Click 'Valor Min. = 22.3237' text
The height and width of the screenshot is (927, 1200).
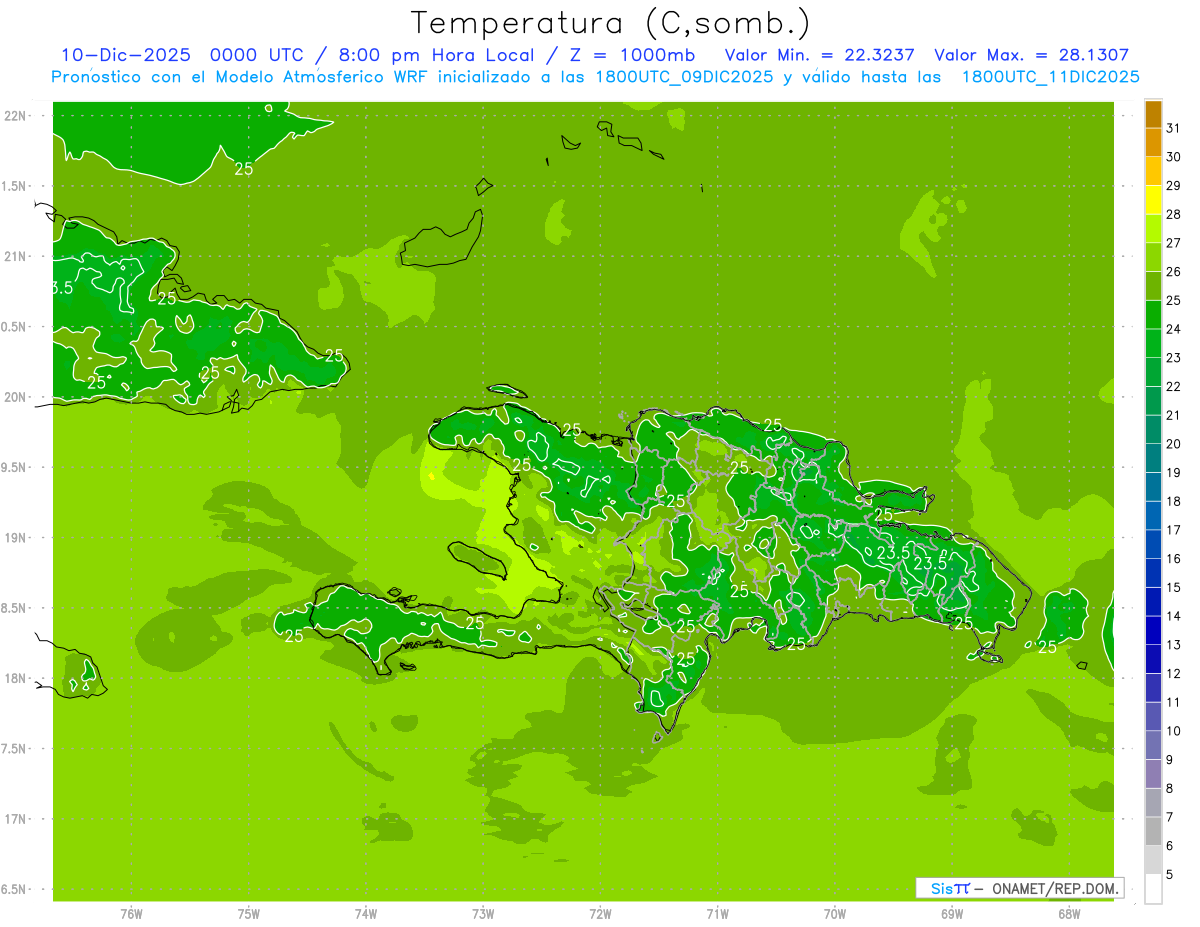click(x=819, y=55)
